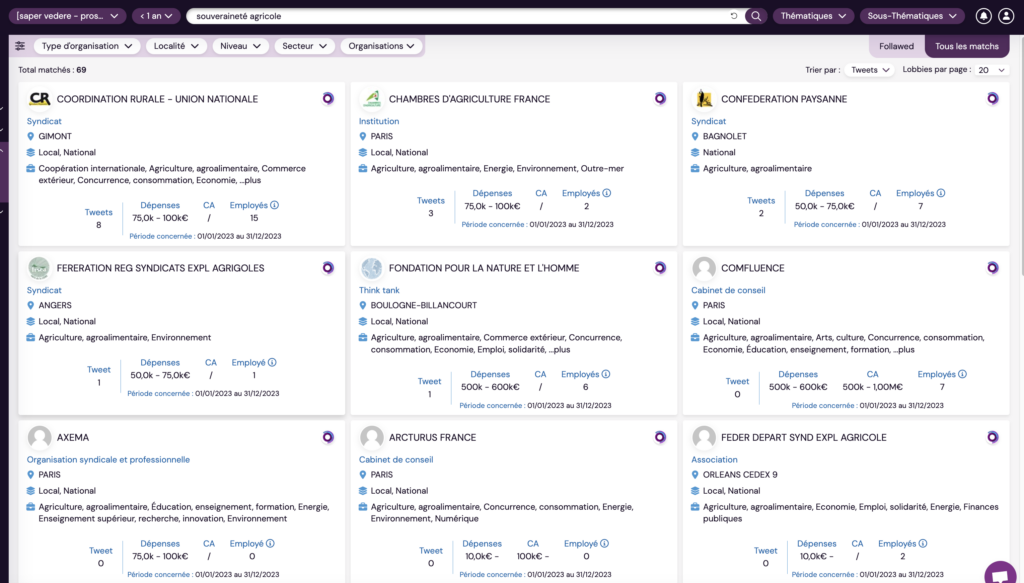The height and width of the screenshot is (583, 1024).
Task: Select the Tous les matchs tab
Action: click(x=966, y=46)
